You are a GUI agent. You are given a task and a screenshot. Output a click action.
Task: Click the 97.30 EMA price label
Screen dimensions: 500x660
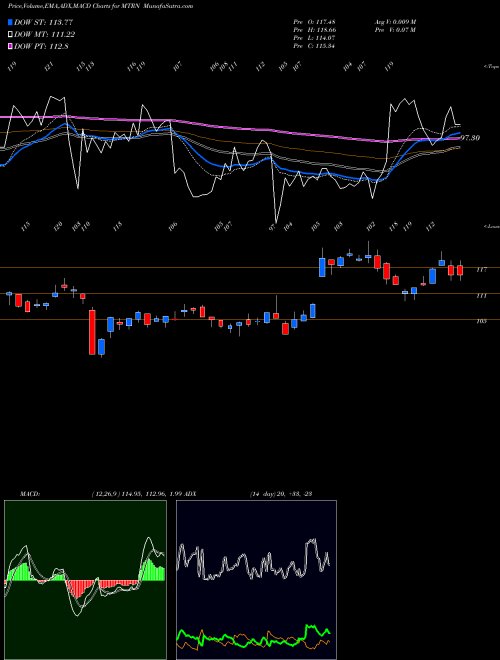pyautogui.click(x=471, y=138)
